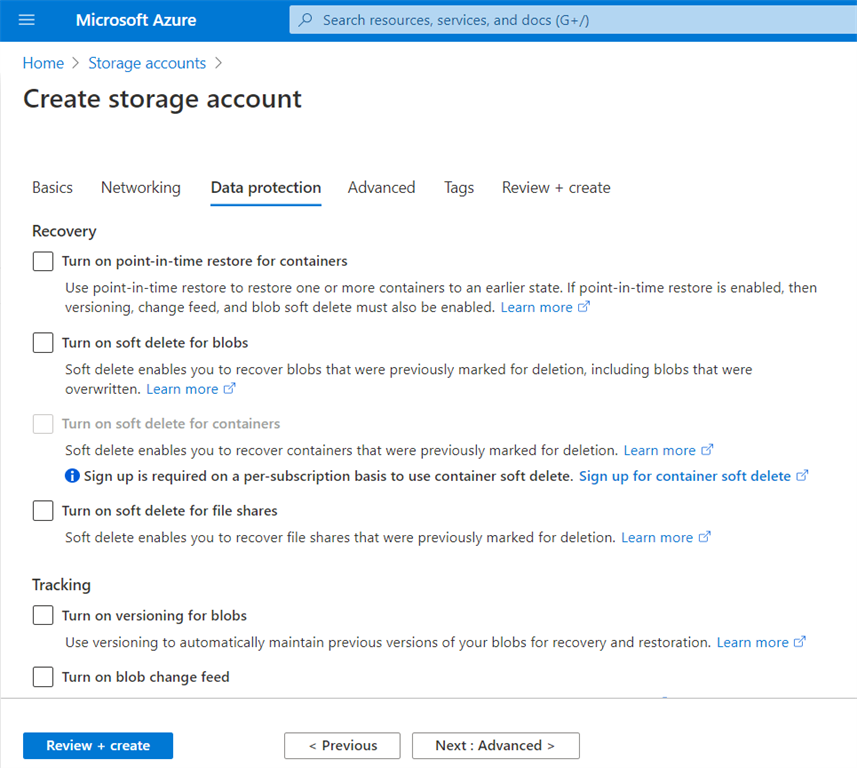
Task: Turn on versioning for blobs
Action: pyautogui.click(x=42, y=615)
